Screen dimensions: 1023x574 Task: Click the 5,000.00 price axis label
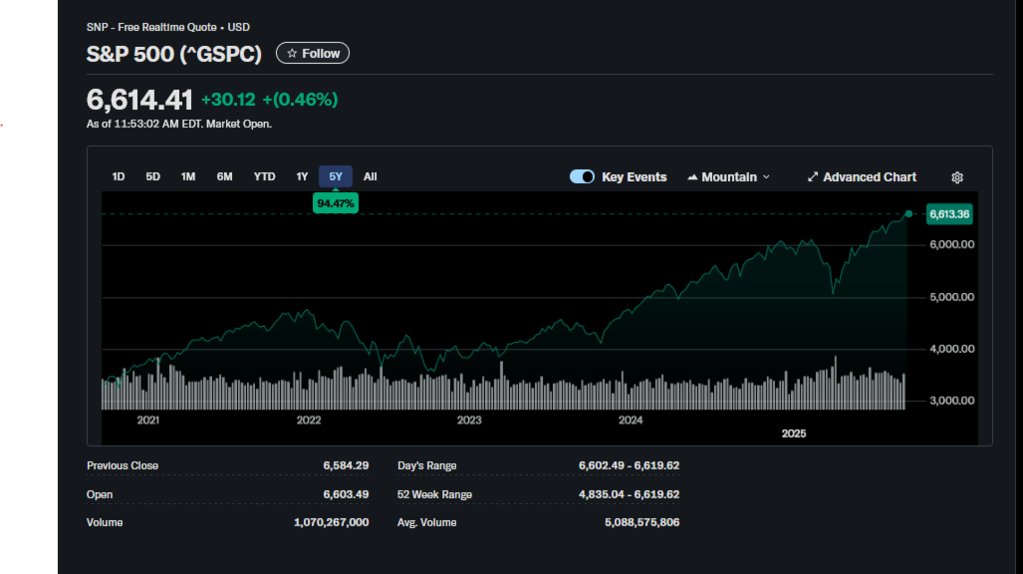pyautogui.click(x=952, y=297)
